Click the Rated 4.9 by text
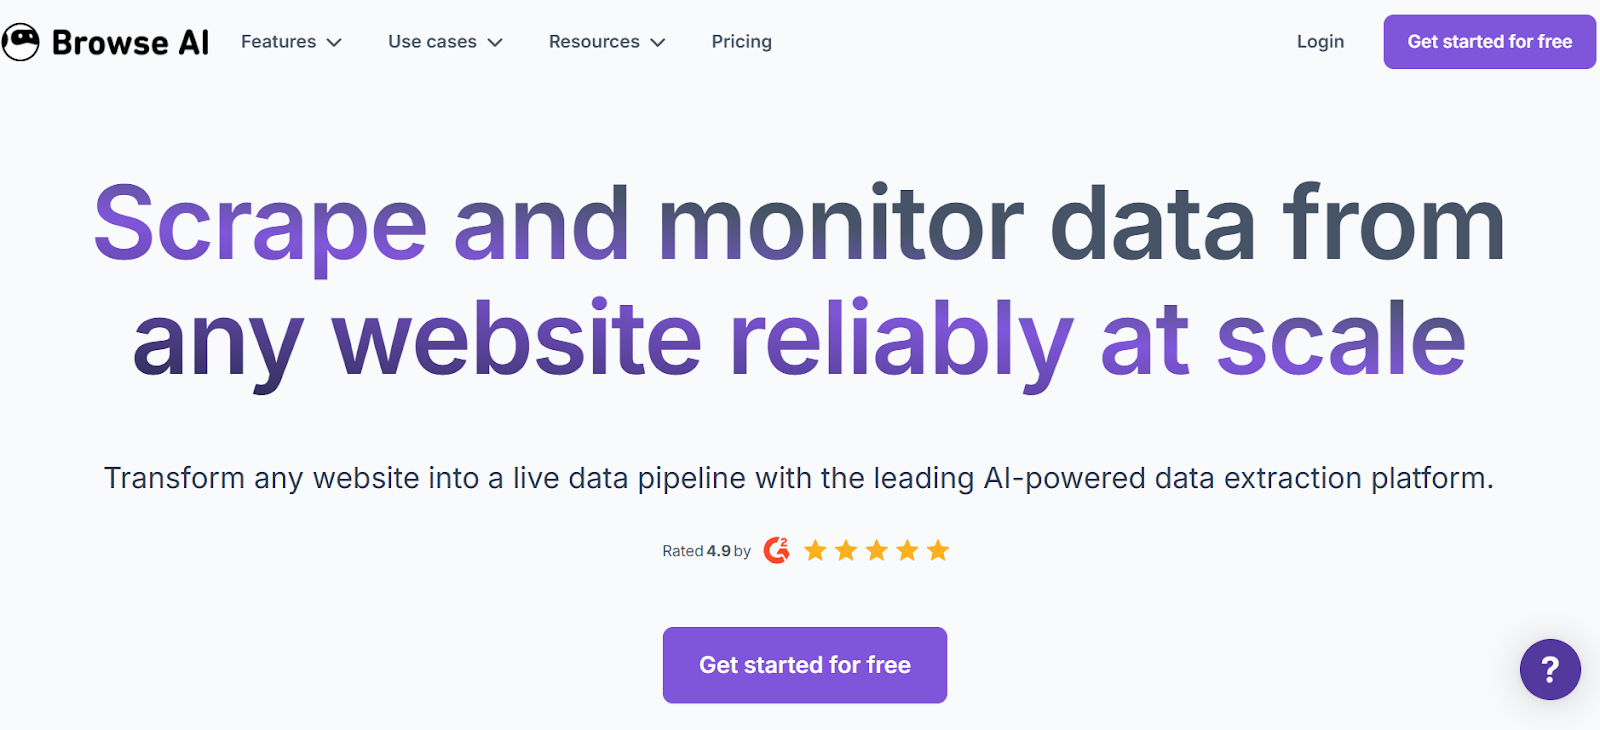 pos(706,551)
